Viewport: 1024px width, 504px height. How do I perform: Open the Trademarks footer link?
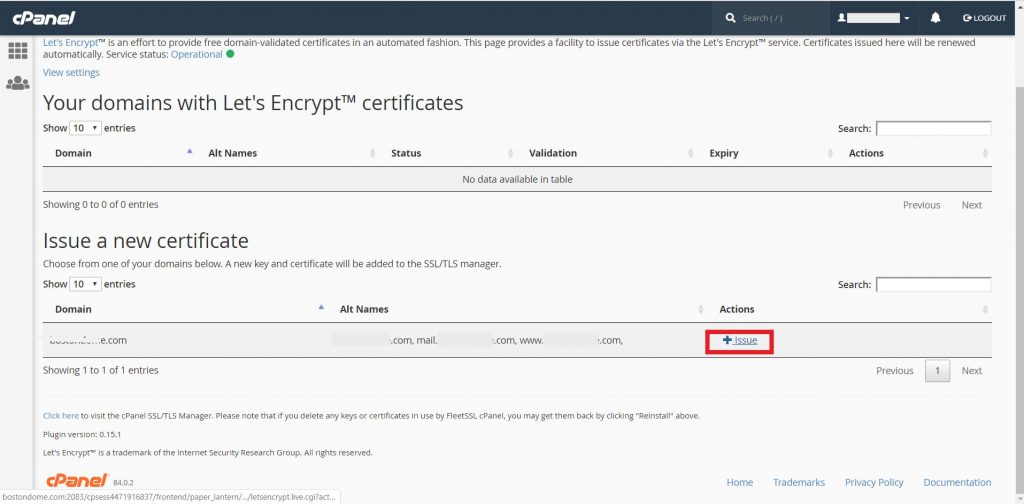coord(799,482)
